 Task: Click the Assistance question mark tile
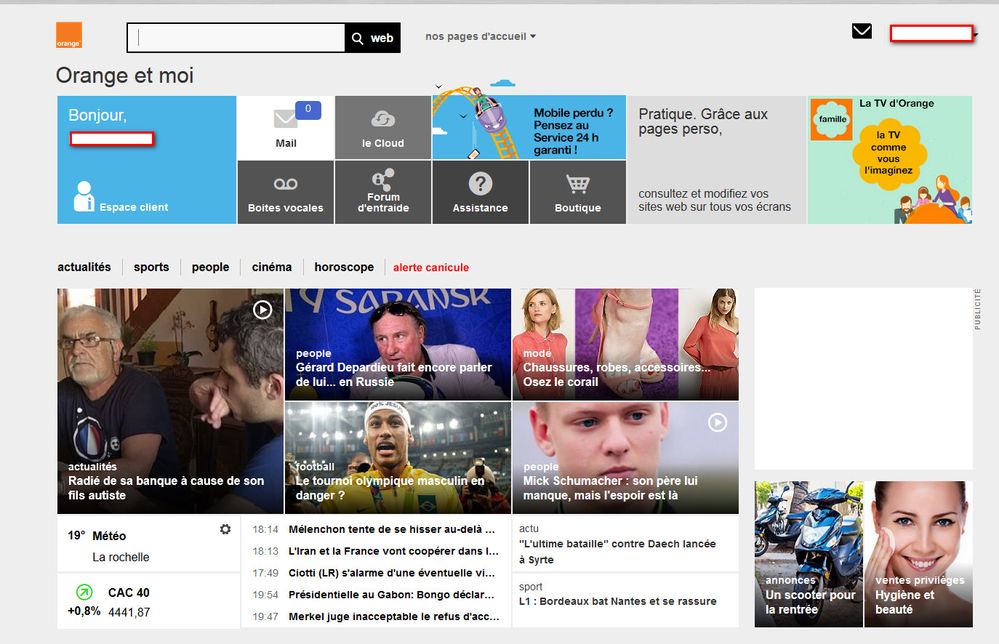point(480,192)
